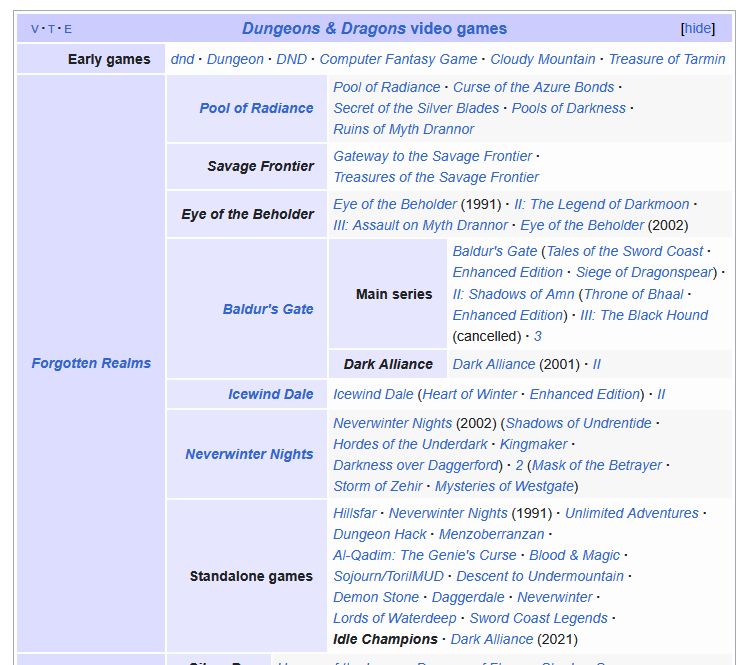Screen dimensions: 741x665
Task: Open Descent to Undermountain link
Action: pos(540,577)
